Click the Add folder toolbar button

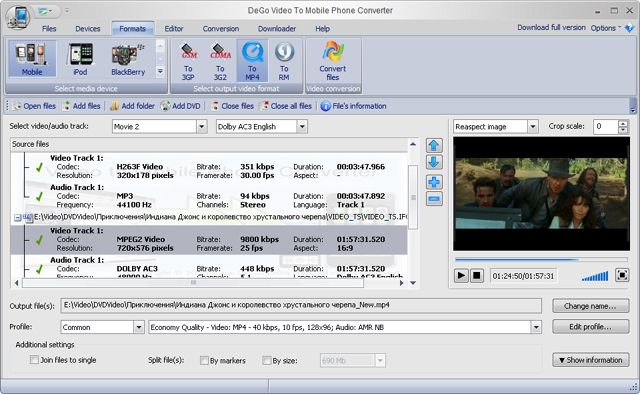tap(133, 106)
